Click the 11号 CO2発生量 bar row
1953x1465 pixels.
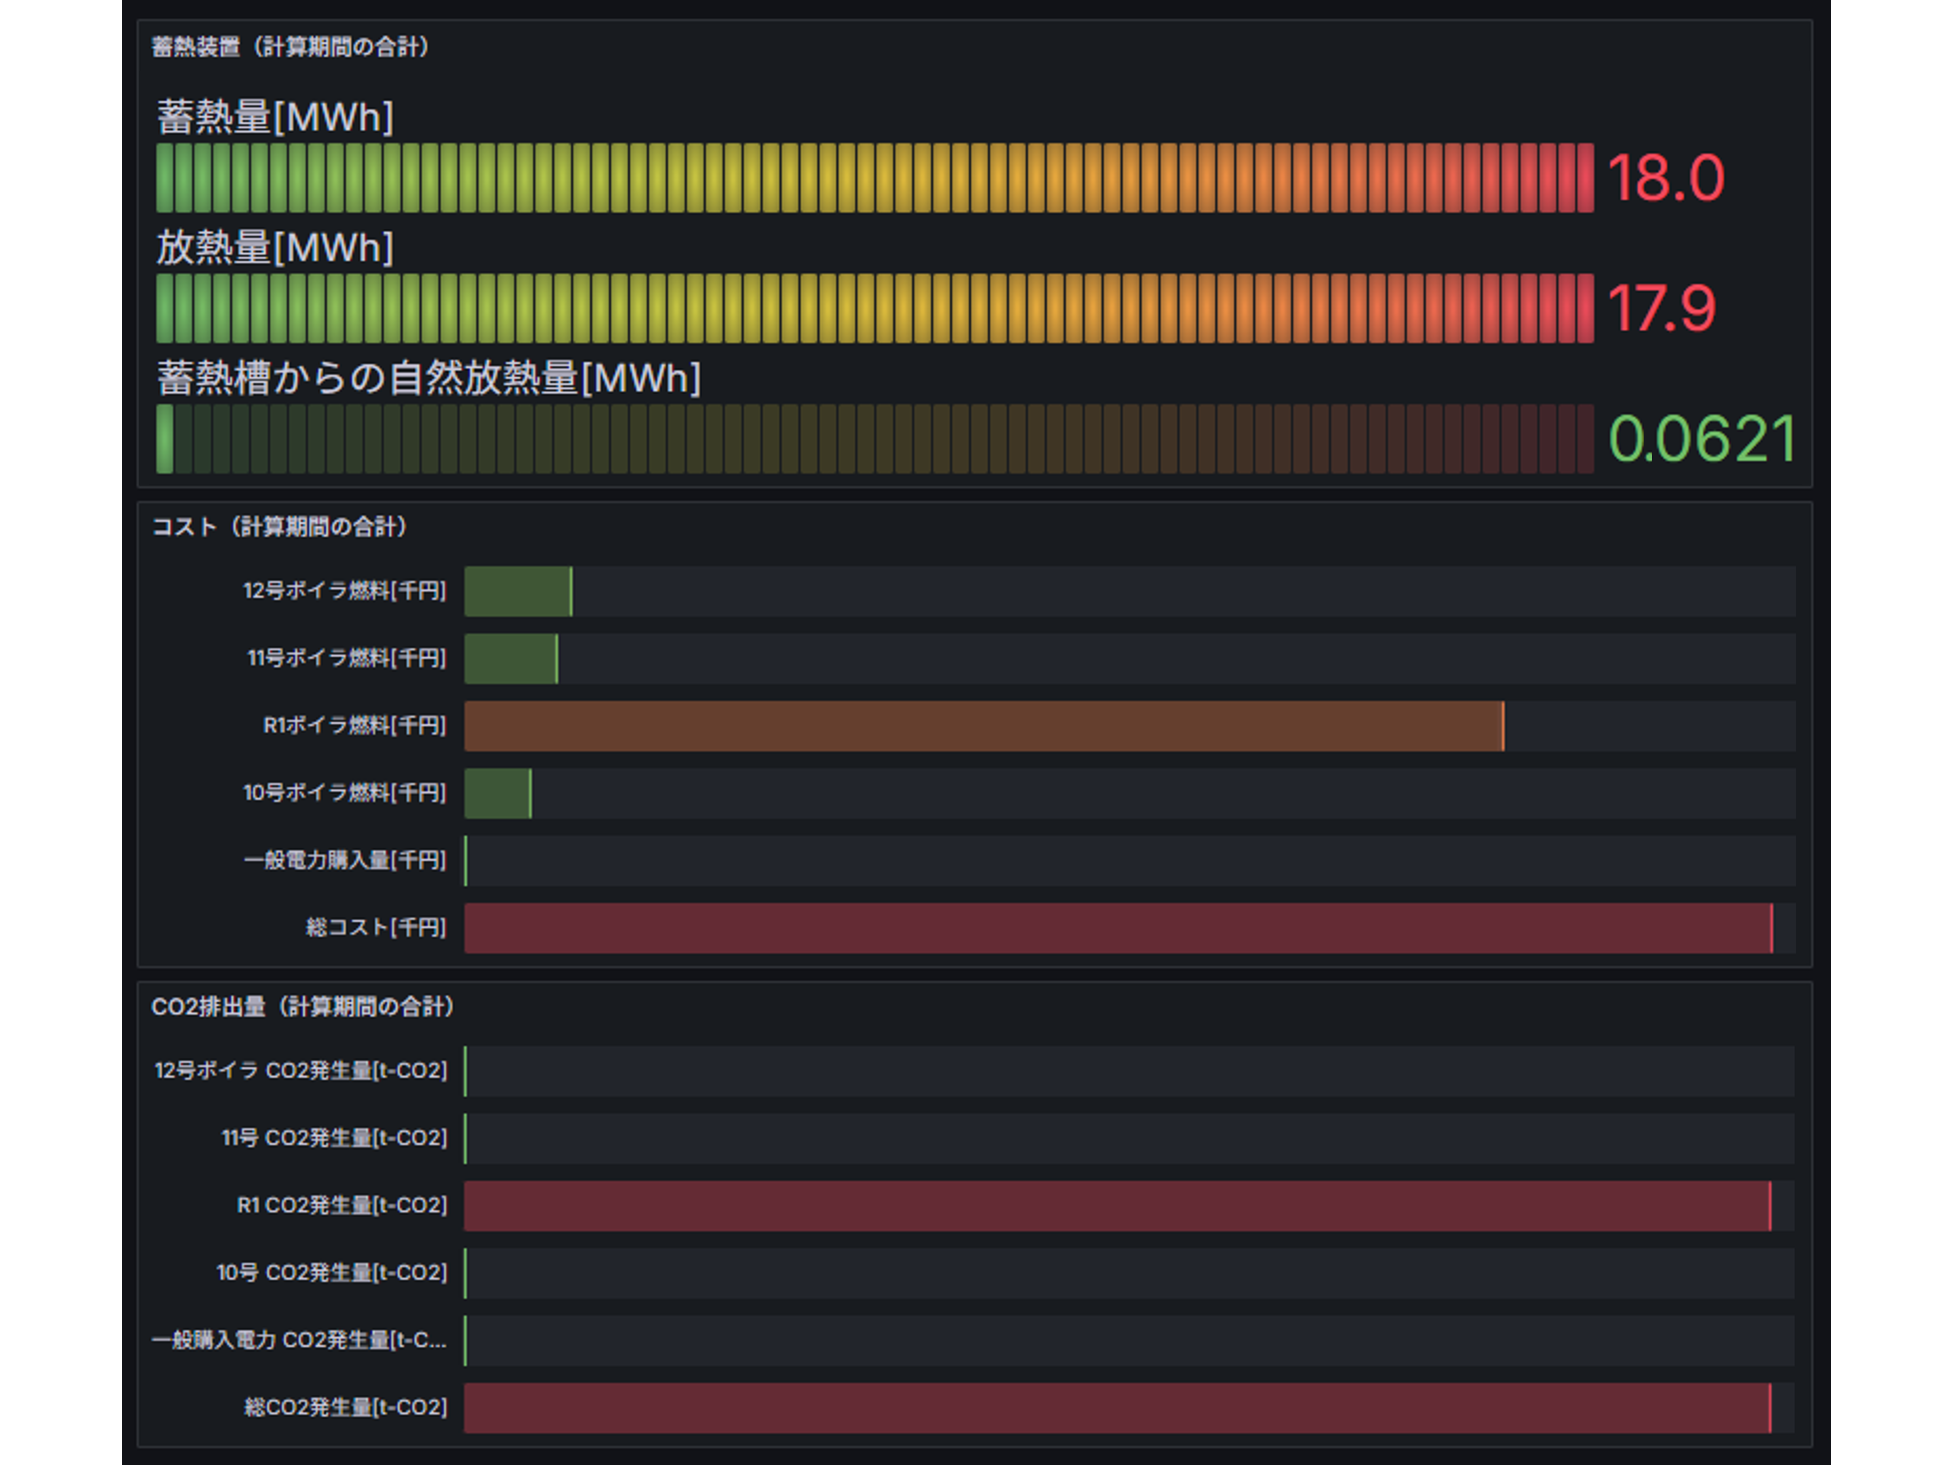click(x=1130, y=1138)
